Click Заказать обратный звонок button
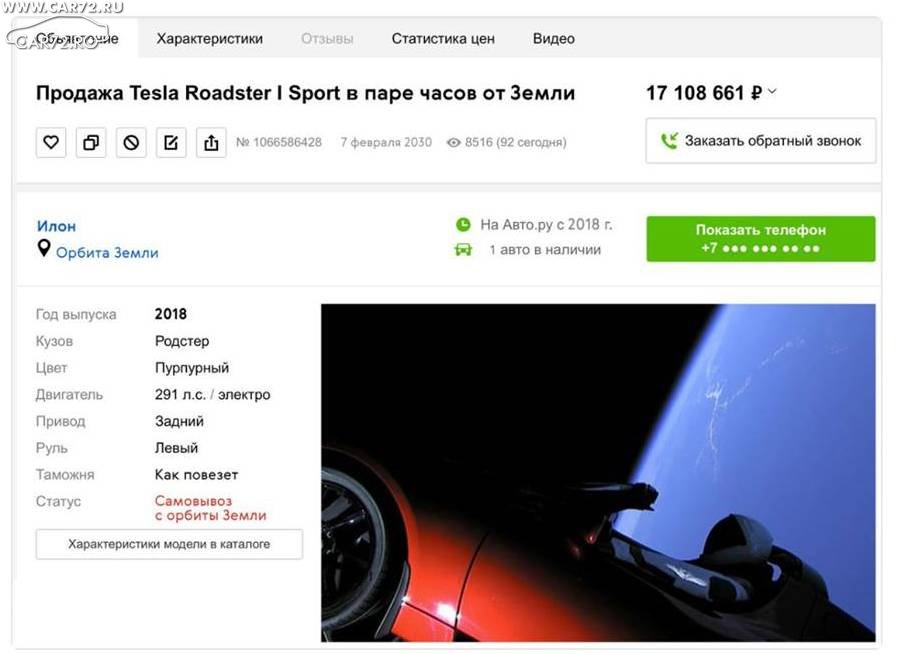 pyautogui.click(x=761, y=141)
